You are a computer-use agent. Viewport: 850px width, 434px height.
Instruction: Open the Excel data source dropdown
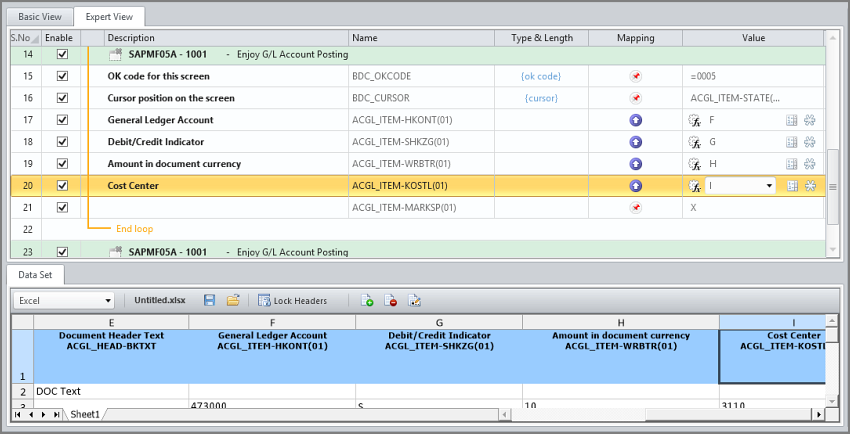pos(107,300)
